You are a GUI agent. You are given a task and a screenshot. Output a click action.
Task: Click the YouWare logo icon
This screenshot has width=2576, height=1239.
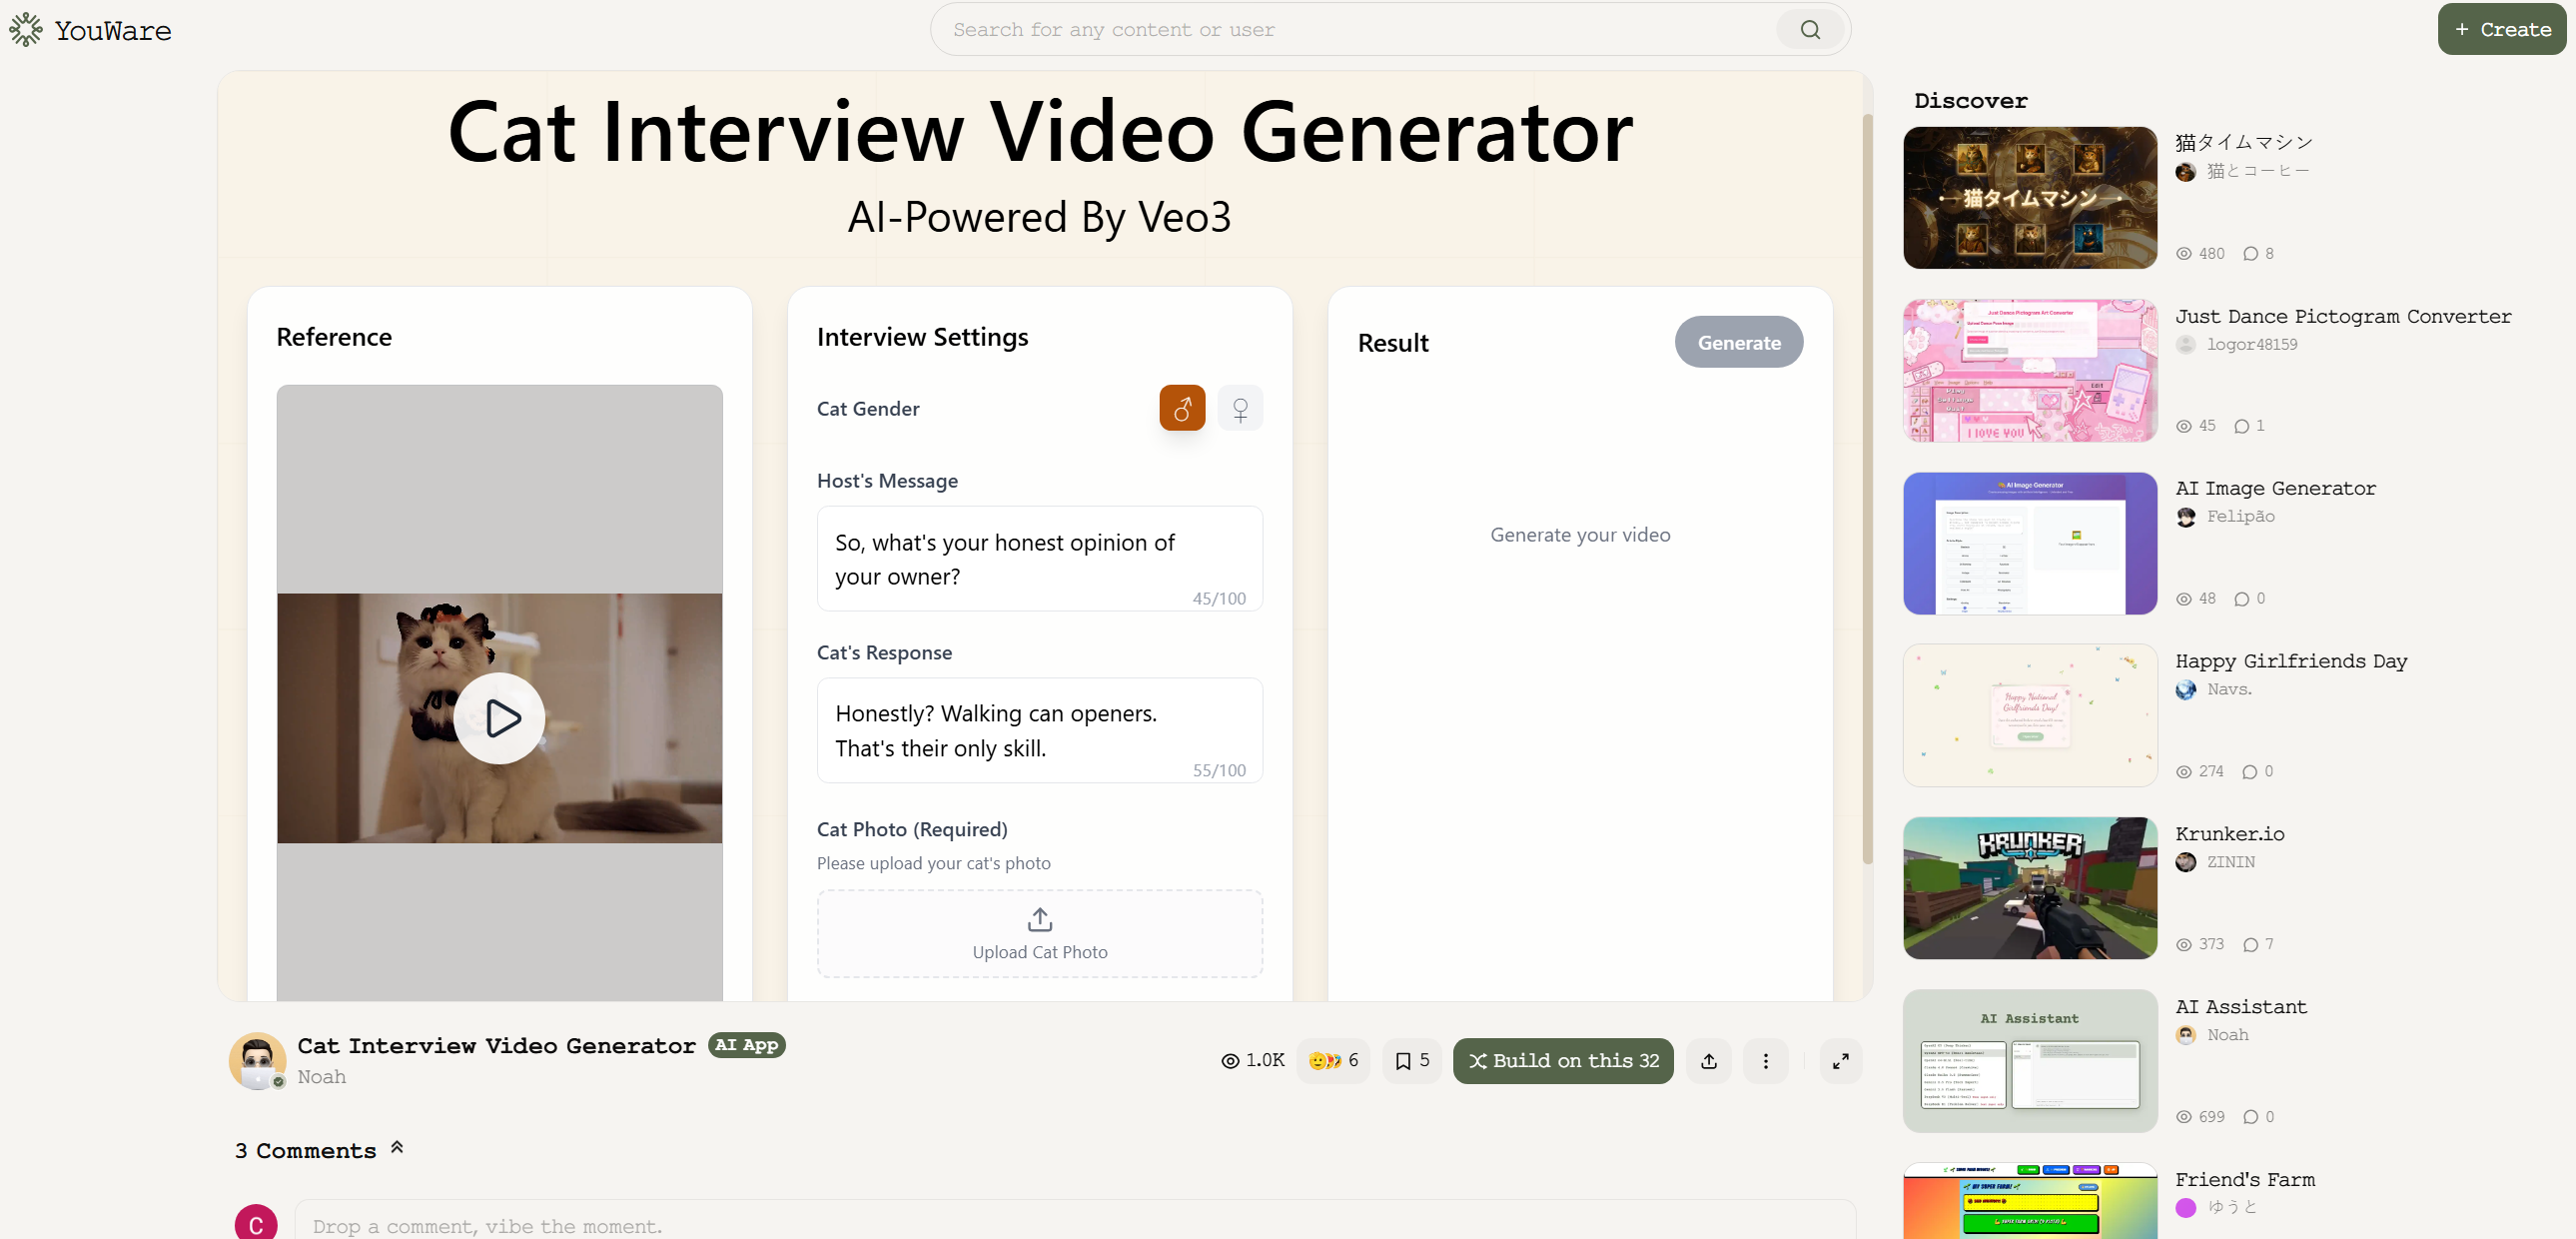pyautogui.click(x=26, y=30)
